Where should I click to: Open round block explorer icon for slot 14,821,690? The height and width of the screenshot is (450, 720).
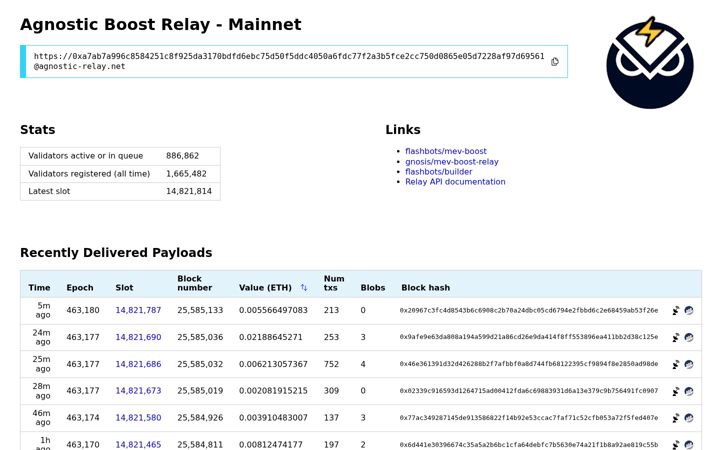click(689, 338)
